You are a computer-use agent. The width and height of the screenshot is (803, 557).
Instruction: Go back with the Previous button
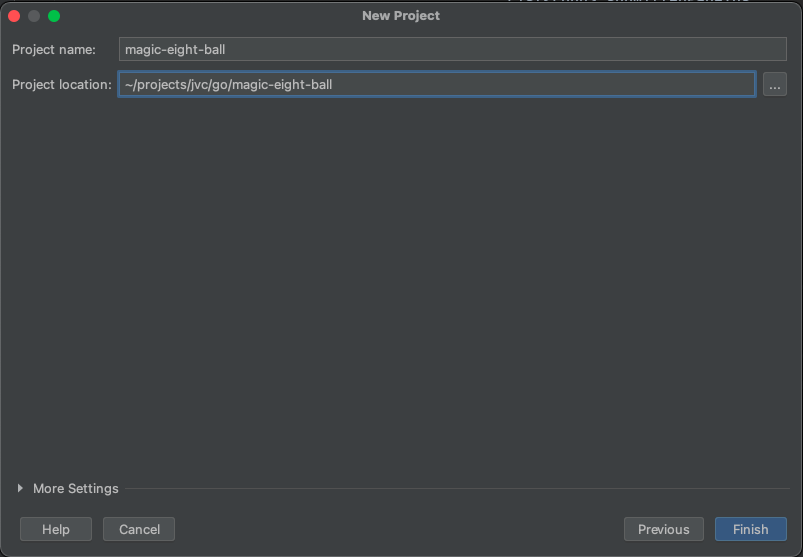663,529
